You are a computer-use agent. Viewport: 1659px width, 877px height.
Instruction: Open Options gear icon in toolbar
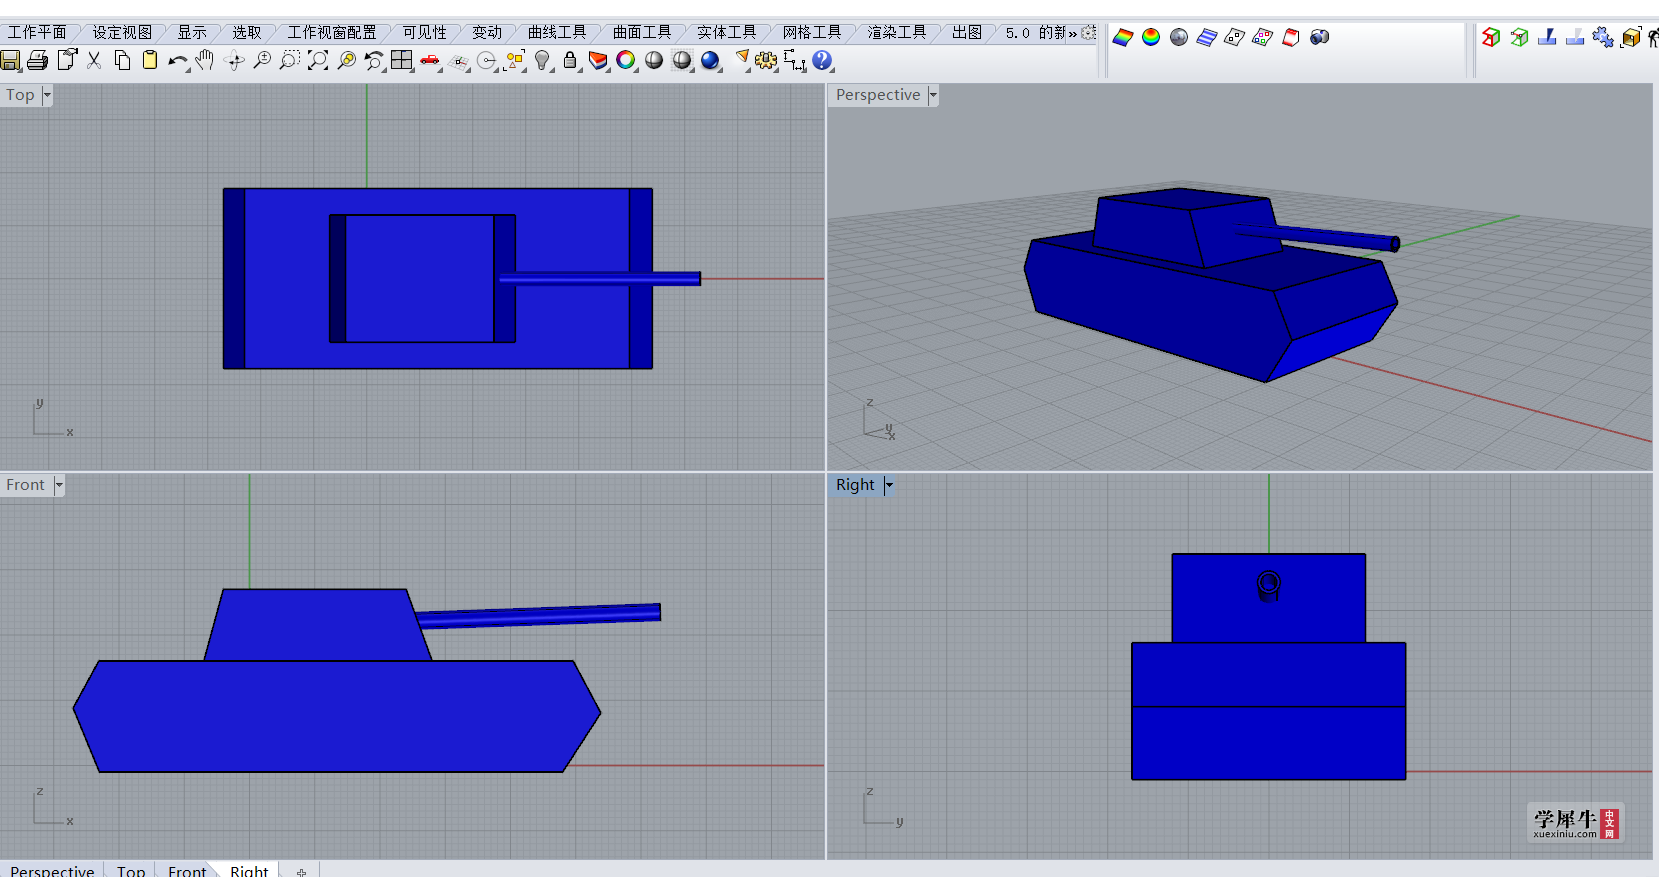(766, 61)
